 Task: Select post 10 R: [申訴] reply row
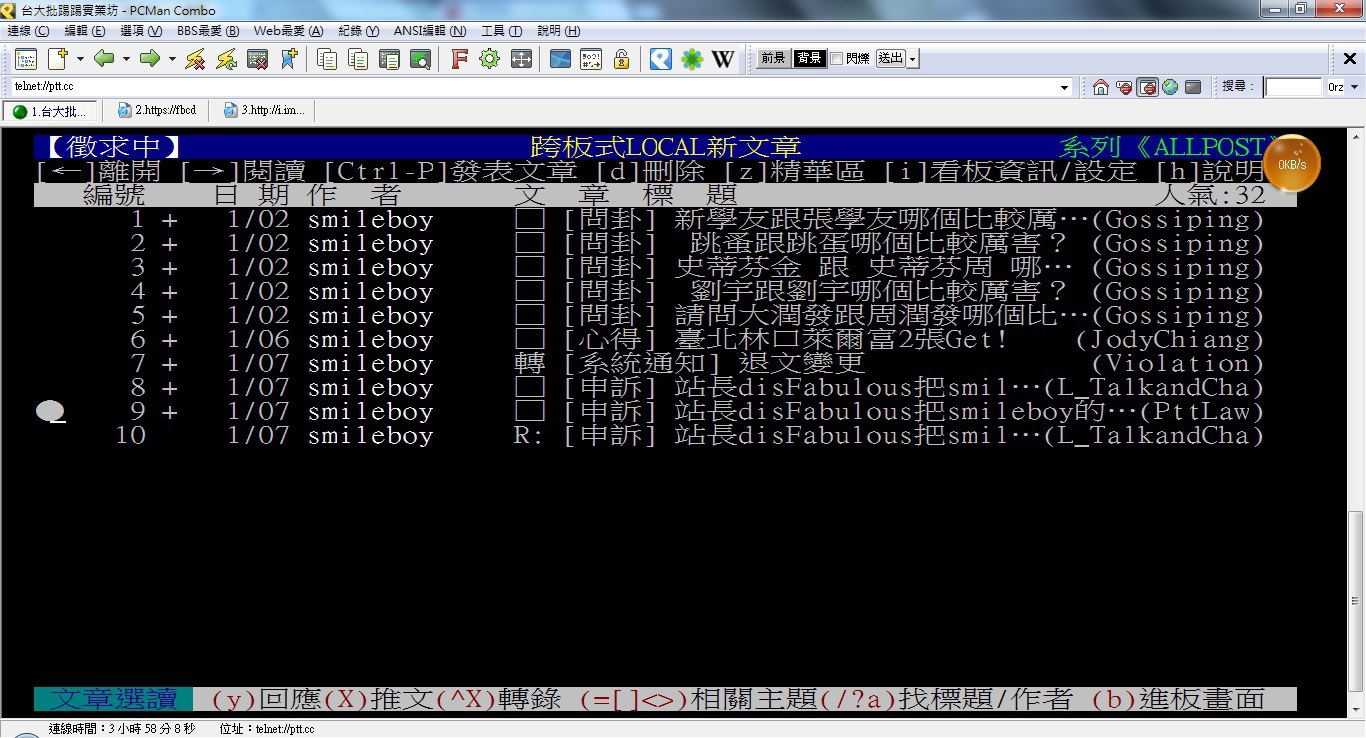(x=665, y=436)
